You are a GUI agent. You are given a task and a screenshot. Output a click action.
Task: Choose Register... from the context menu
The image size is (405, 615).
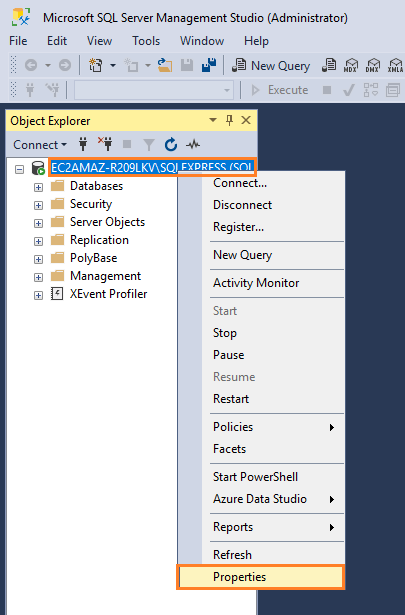click(262, 227)
